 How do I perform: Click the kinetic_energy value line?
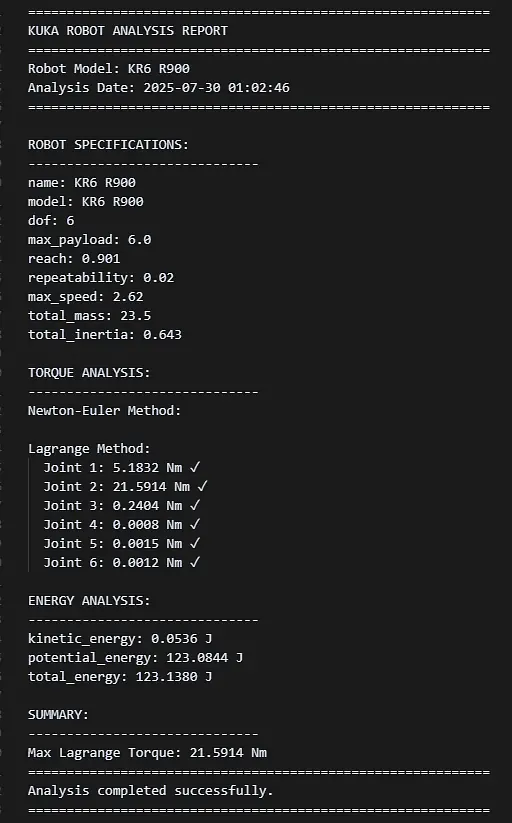click(x=120, y=638)
